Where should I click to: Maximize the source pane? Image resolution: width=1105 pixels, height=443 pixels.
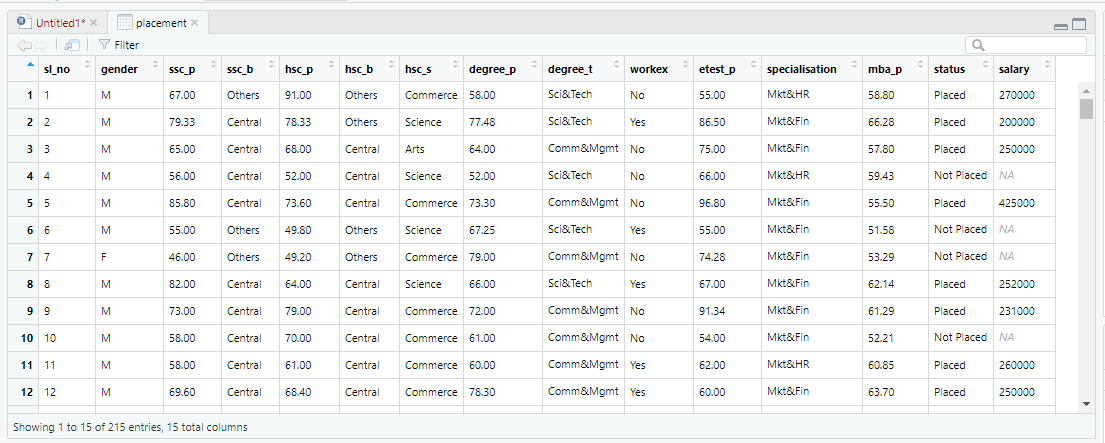pyautogui.click(x=1079, y=25)
